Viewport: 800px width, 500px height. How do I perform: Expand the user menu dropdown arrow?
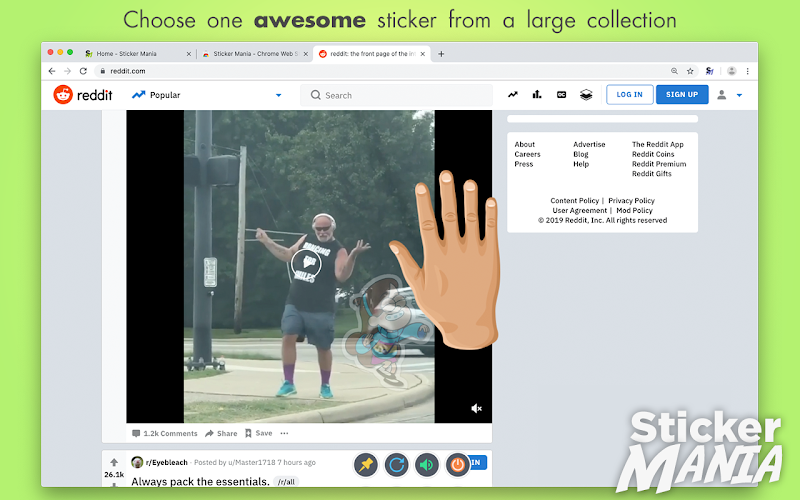pos(739,95)
